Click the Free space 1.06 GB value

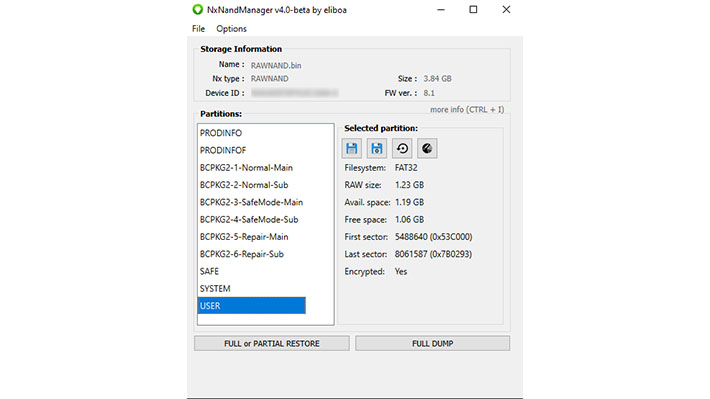[x=409, y=219]
